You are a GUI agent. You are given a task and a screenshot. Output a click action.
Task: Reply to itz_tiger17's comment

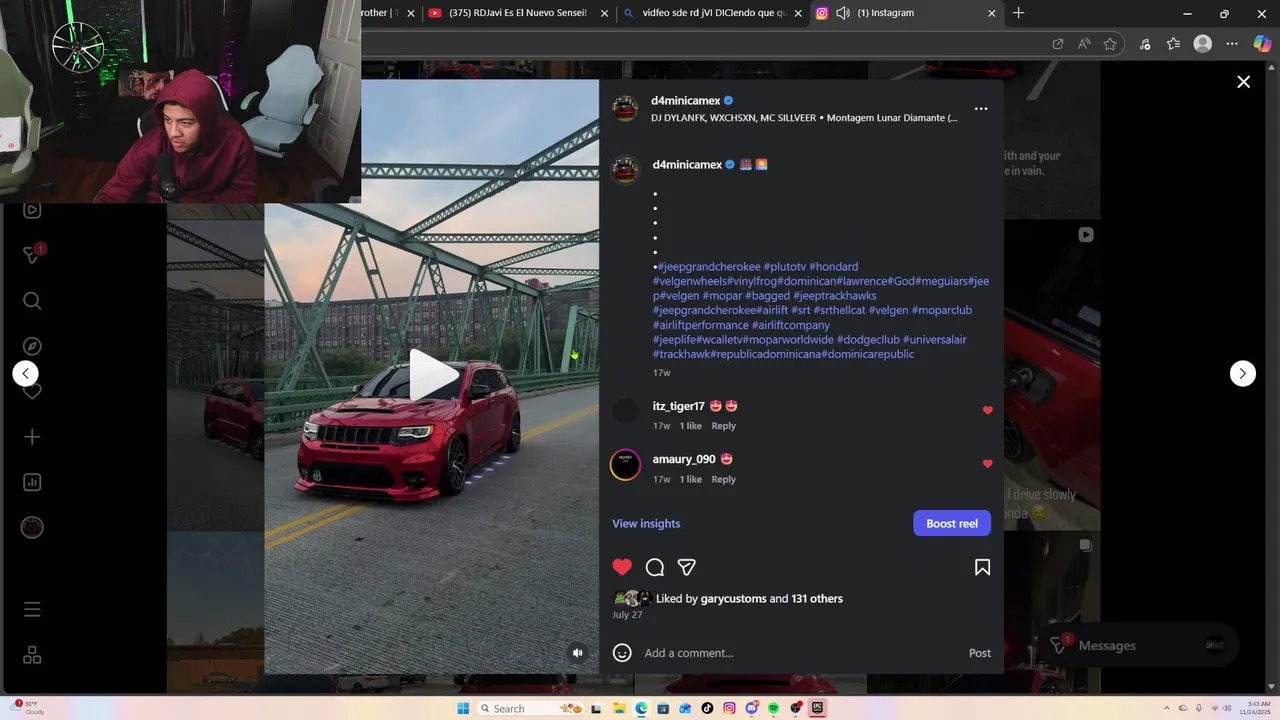click(723, 426)
